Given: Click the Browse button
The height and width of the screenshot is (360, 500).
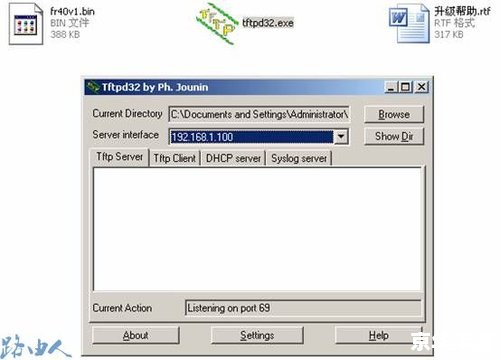Looking at the screenshot, I should point(394,114).
